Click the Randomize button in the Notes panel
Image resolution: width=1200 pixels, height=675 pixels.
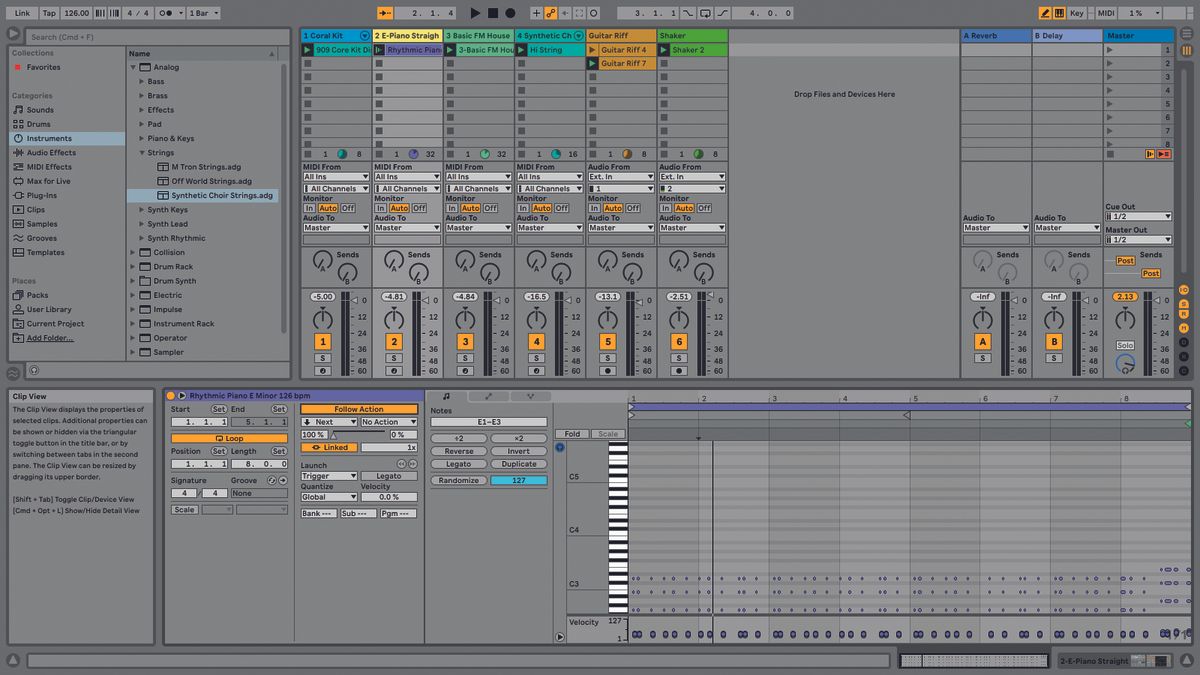(460, 479)
